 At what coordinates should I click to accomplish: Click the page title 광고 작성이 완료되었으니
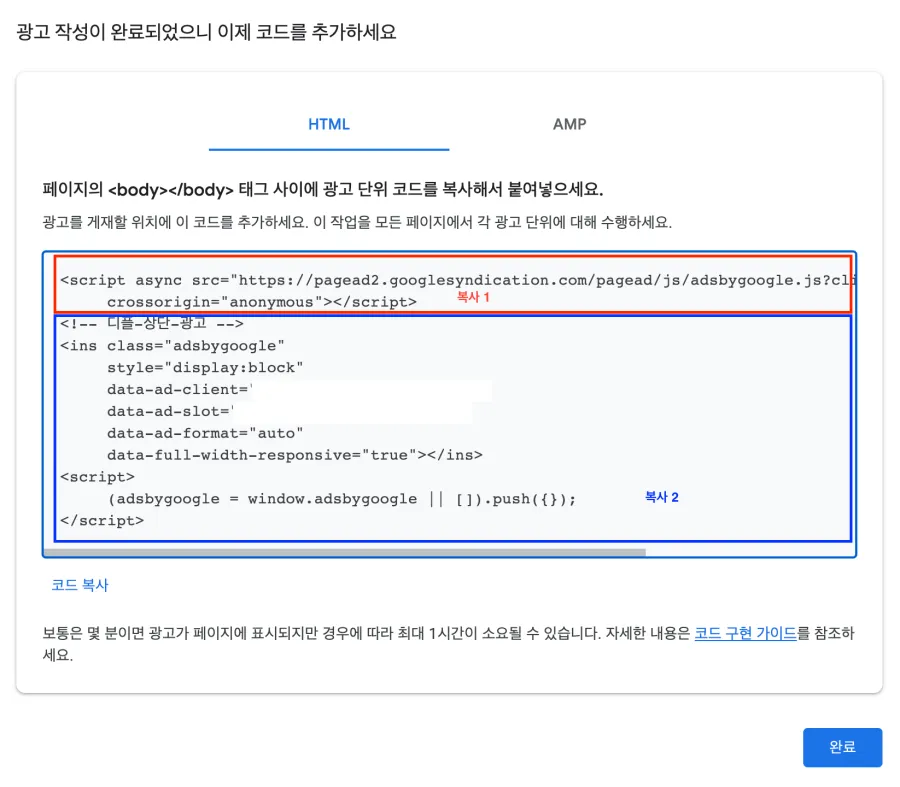[x=206, y=32]
